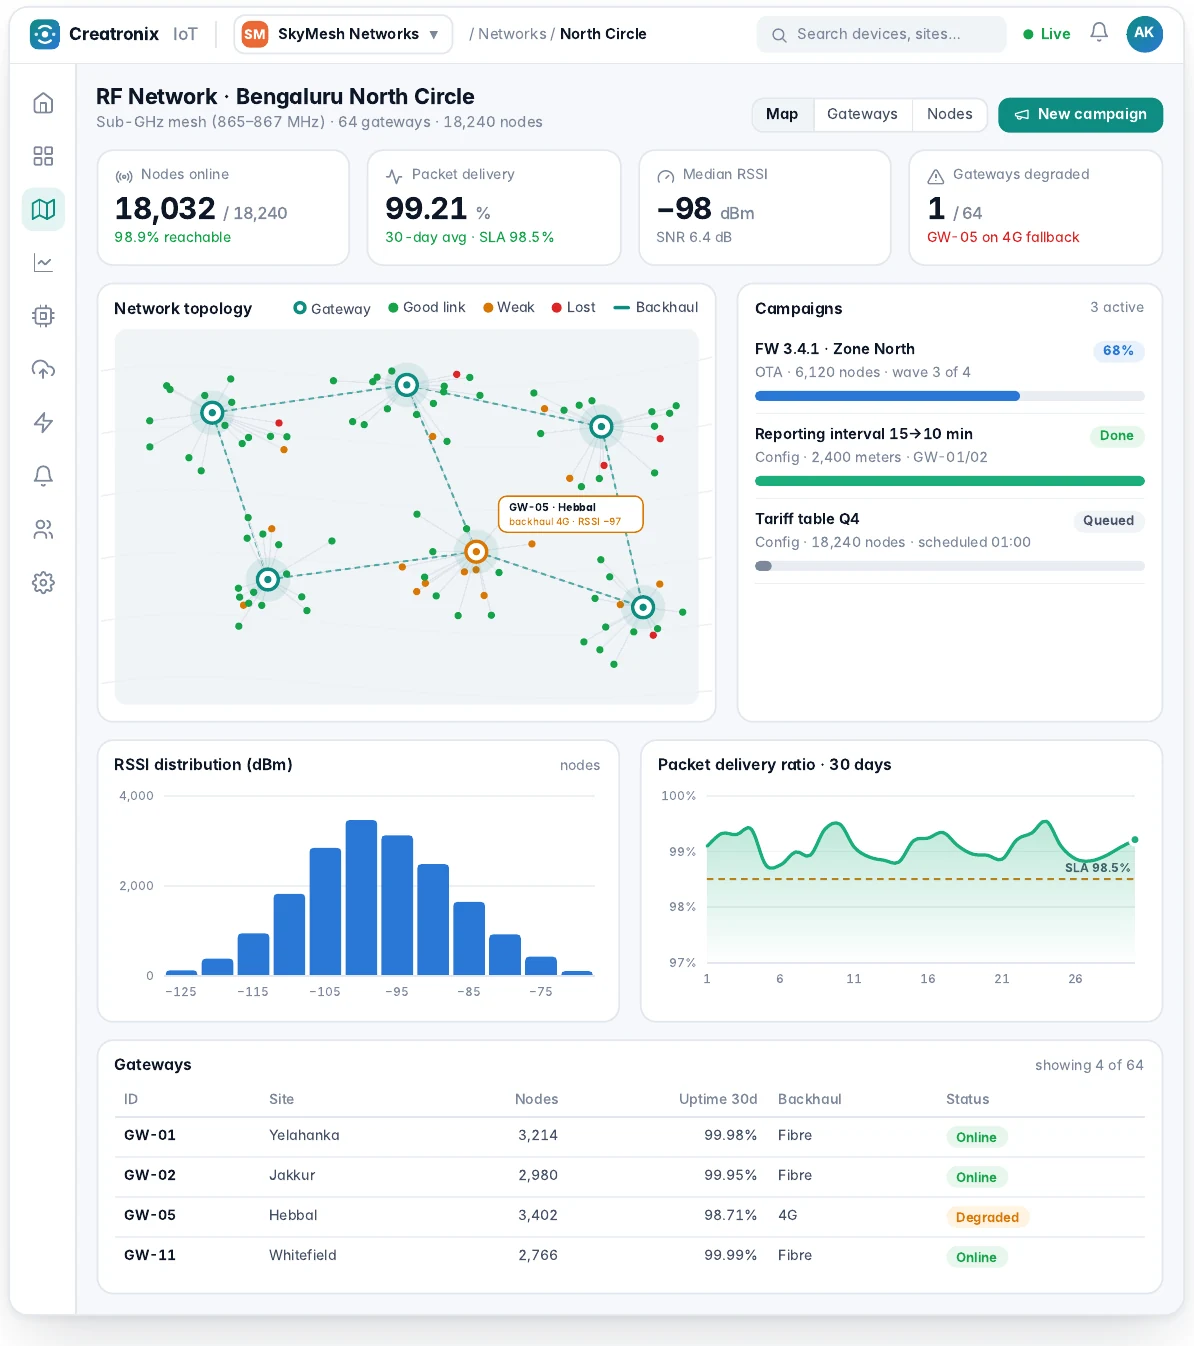Click the gauge icon on Median RSSI card

point(665,176)
